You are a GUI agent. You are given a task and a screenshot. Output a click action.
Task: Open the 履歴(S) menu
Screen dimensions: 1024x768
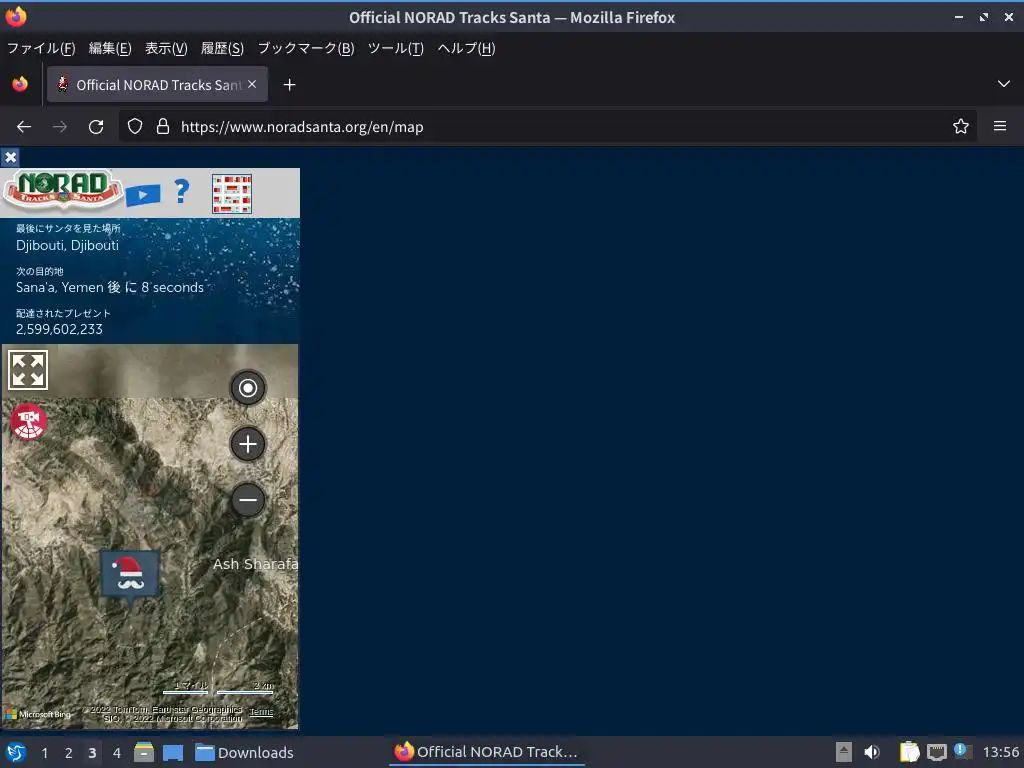click(222, 48)
